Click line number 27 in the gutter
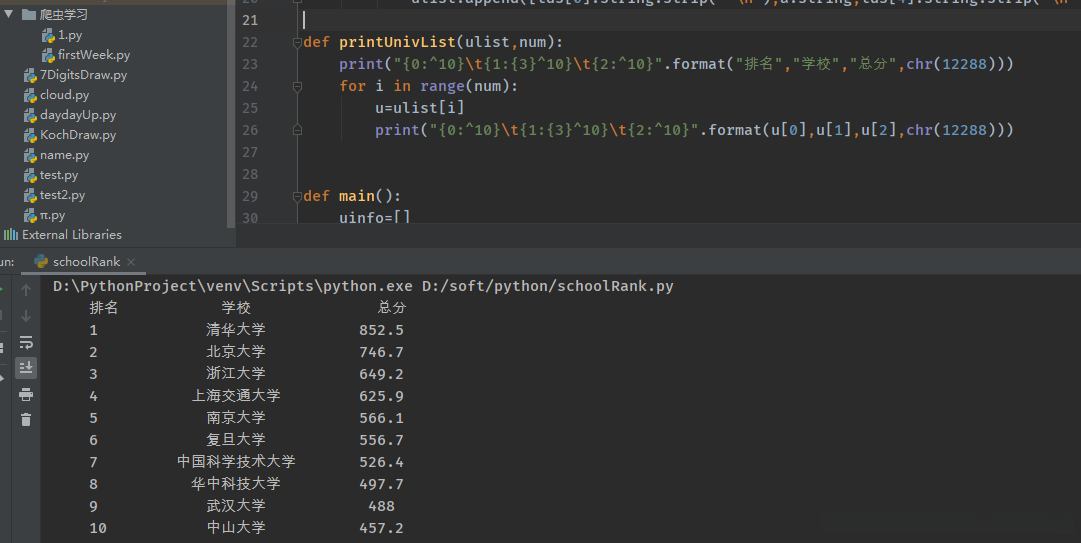The width and height of the screenshot is (1081, 543). pyautogui.click(x=250, y=152)
